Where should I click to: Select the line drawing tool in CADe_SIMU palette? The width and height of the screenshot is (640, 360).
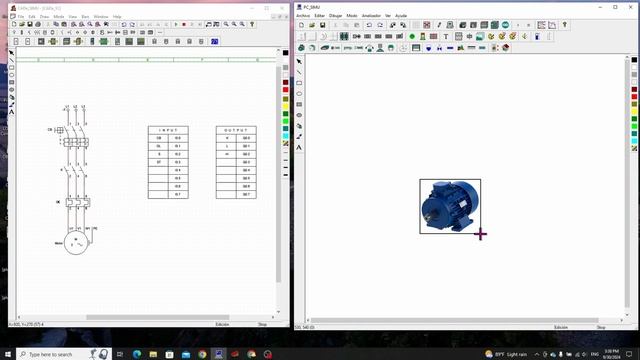click(11, 60)
